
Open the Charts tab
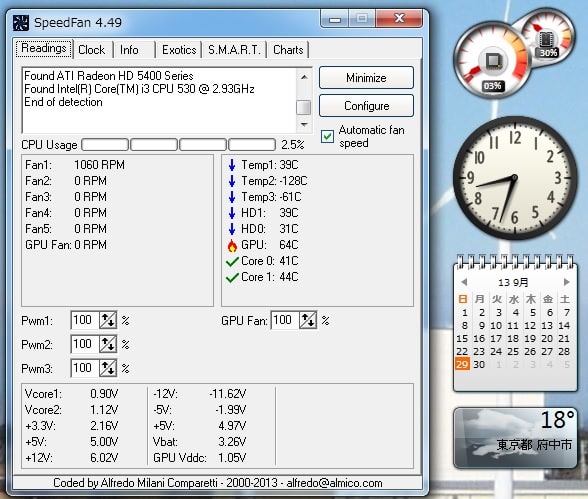pos(288,50)
